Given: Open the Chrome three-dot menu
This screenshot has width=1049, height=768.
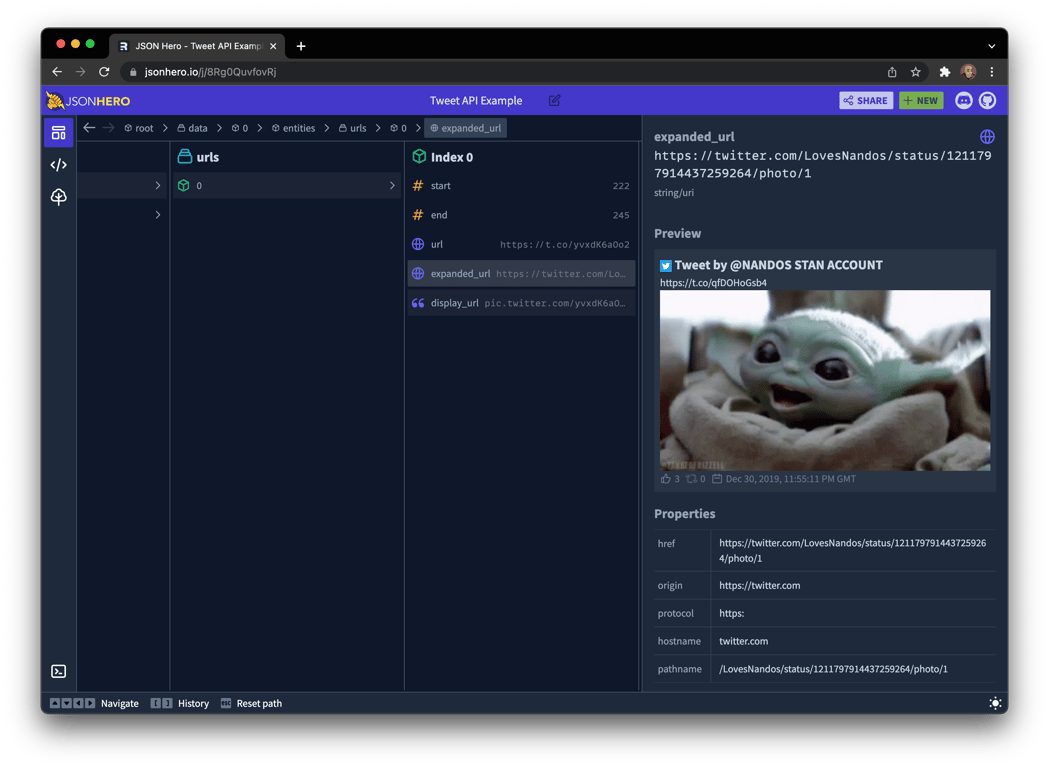Looking at the screenshot, I should pyautogui.click(x=991, y=72).
